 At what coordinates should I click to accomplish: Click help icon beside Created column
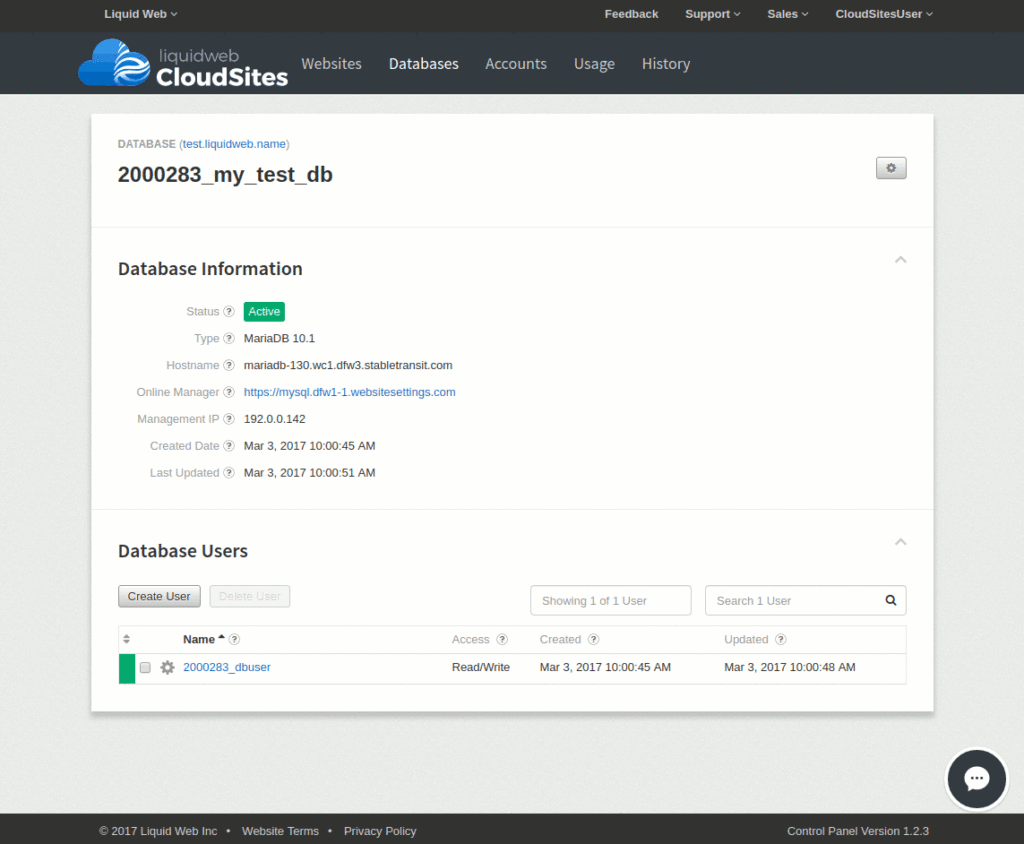pos(594,640)
